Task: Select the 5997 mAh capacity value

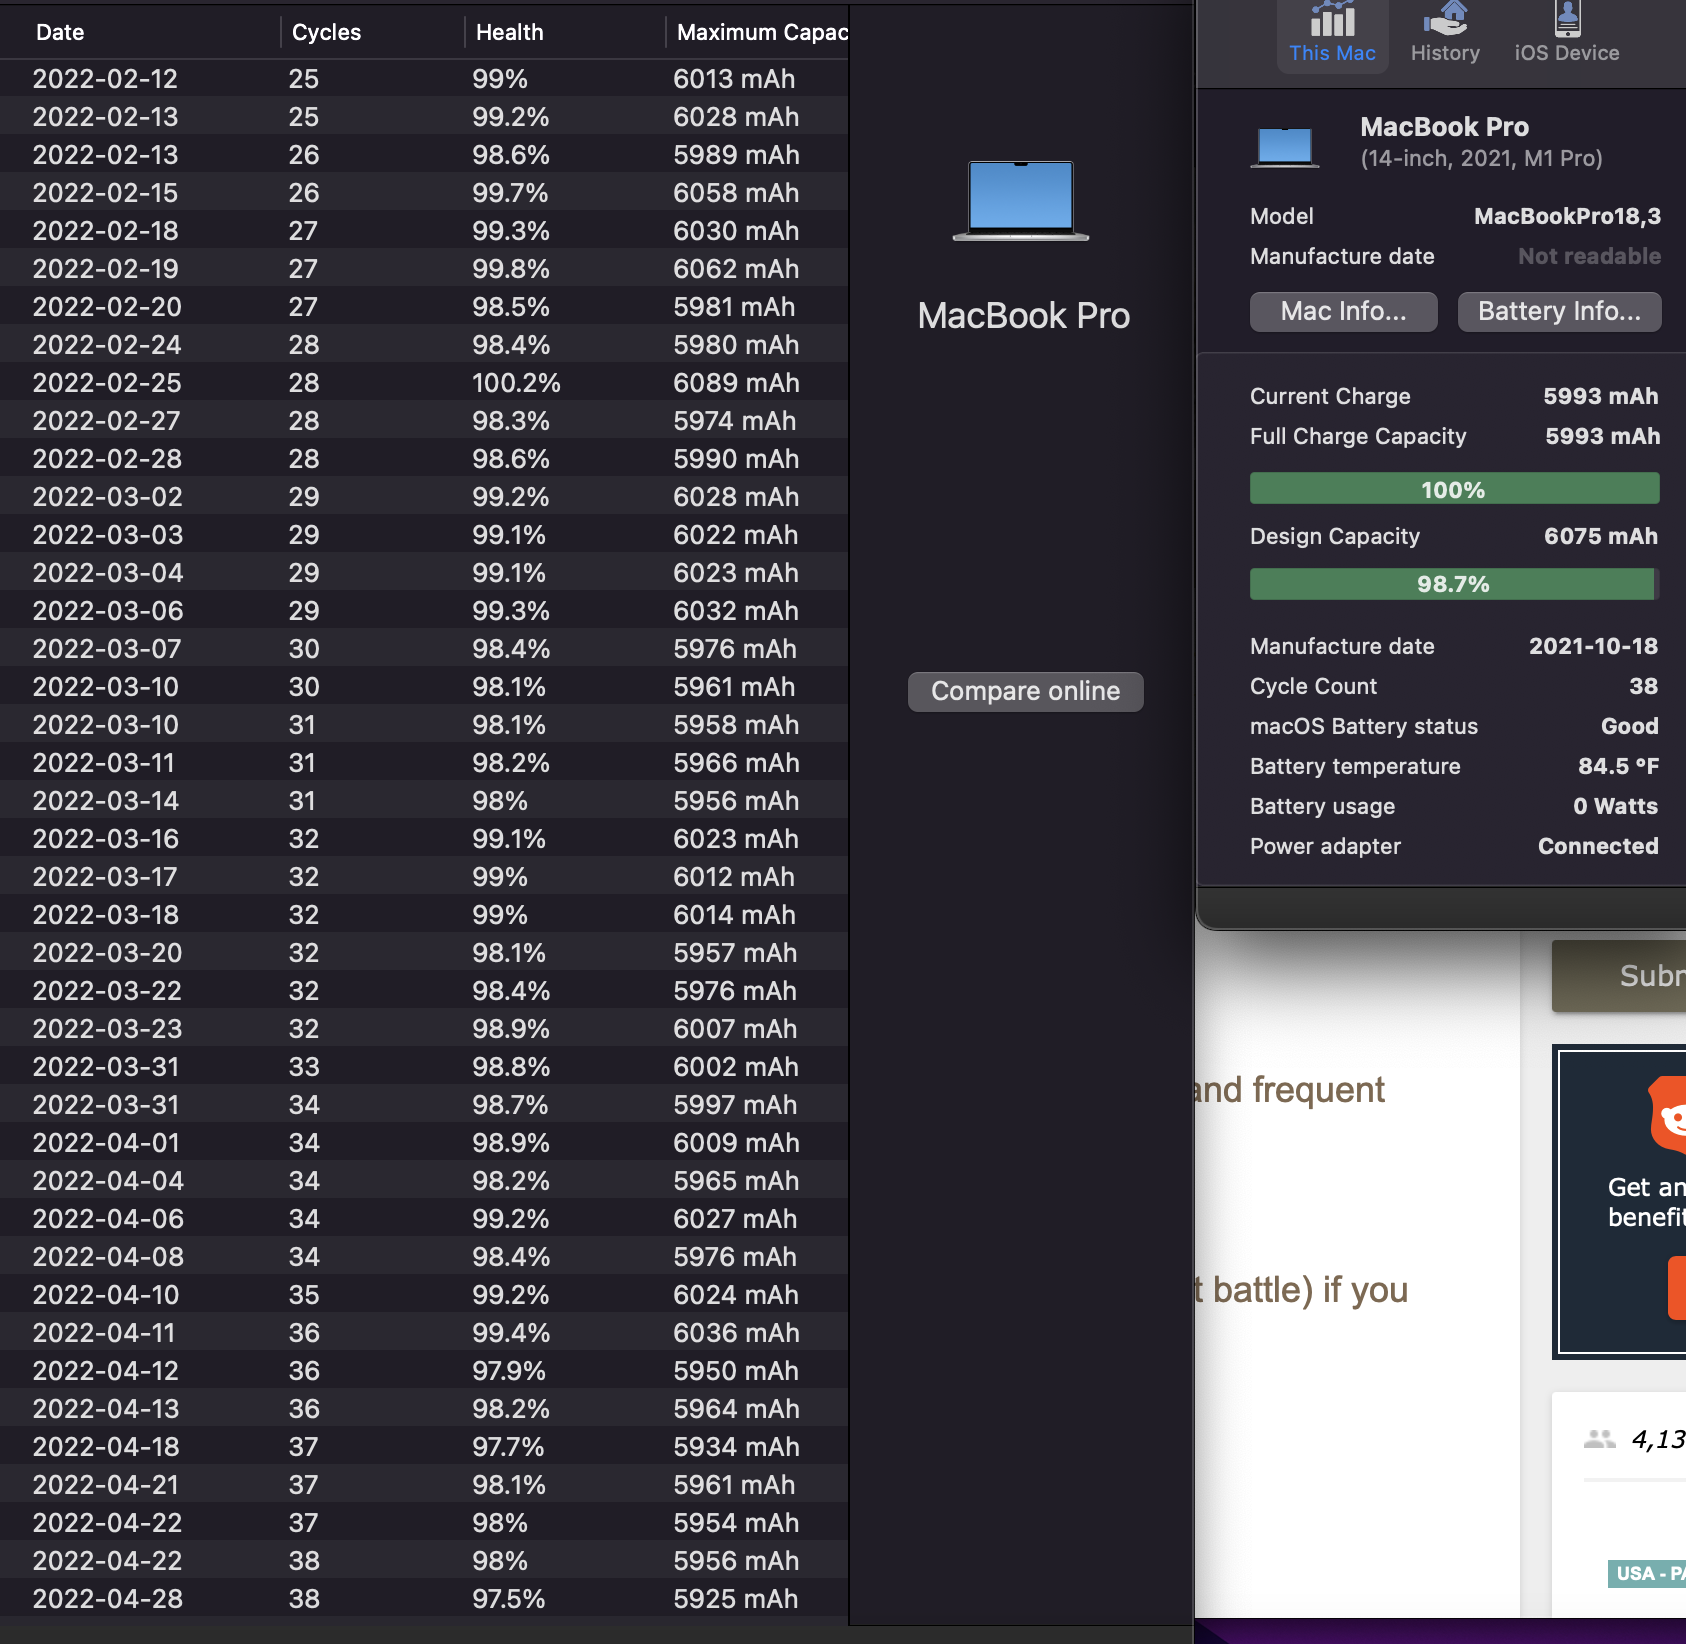Action: coord(735,1105)
